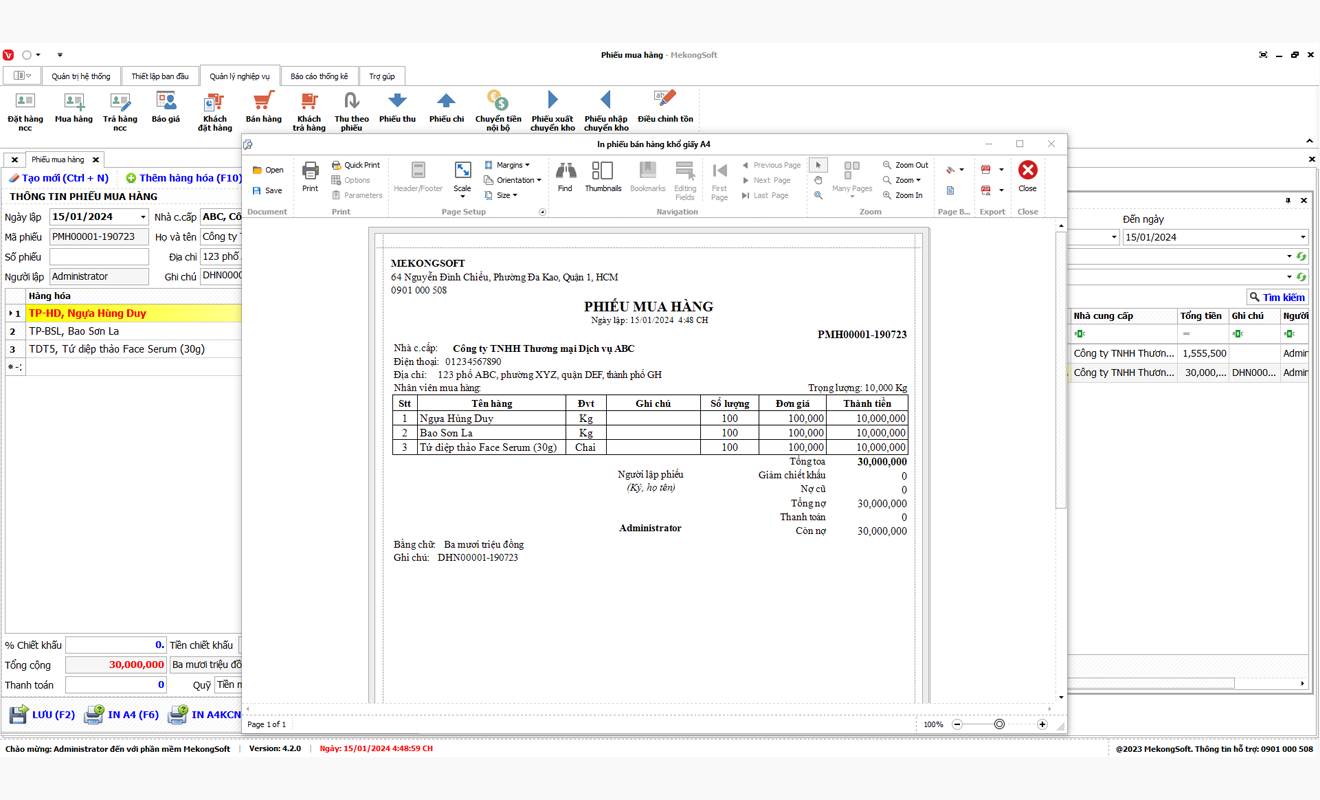1320x800 pixels.
Task: Switch to the Thiết lập ban đầu tab
Action: [160, 76]
